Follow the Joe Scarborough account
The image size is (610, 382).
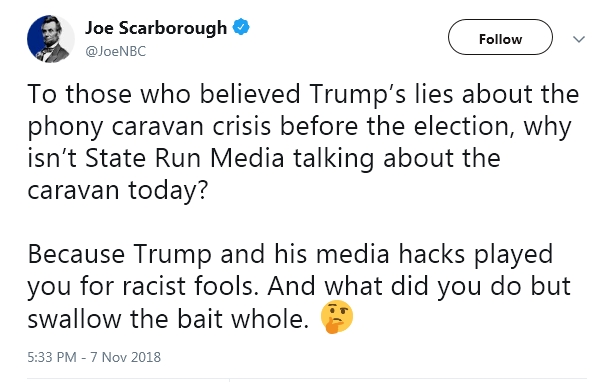[x=500, y=37]
